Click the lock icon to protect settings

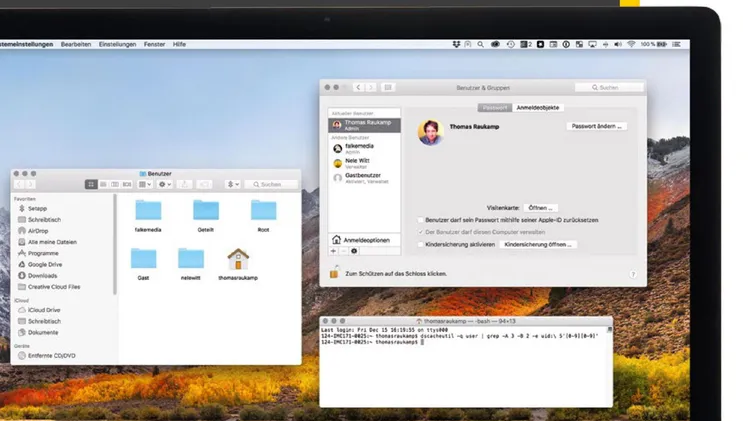tap(334, 272)
